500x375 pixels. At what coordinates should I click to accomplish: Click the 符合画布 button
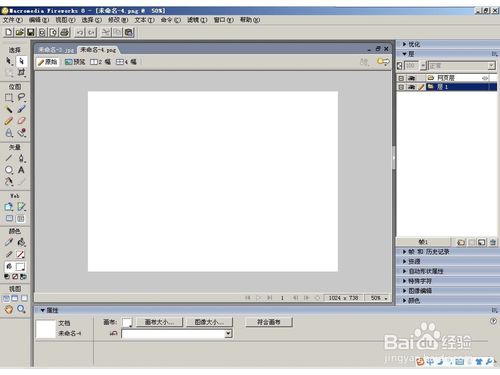coord(269,322)
